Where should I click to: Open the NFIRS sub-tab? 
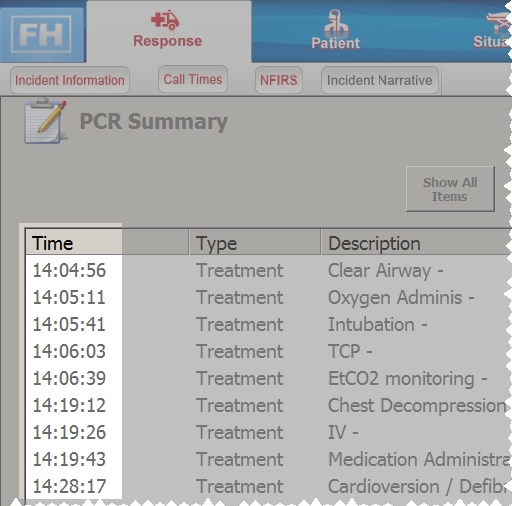[x=279, y=80]
